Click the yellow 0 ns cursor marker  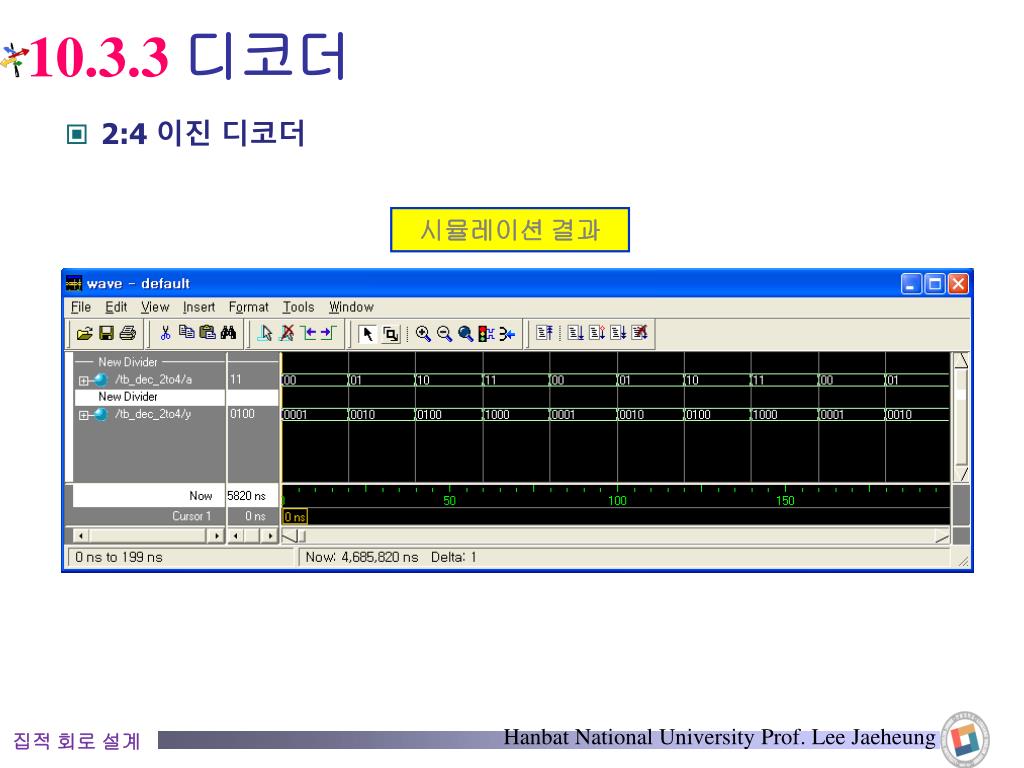pos(295,517)
